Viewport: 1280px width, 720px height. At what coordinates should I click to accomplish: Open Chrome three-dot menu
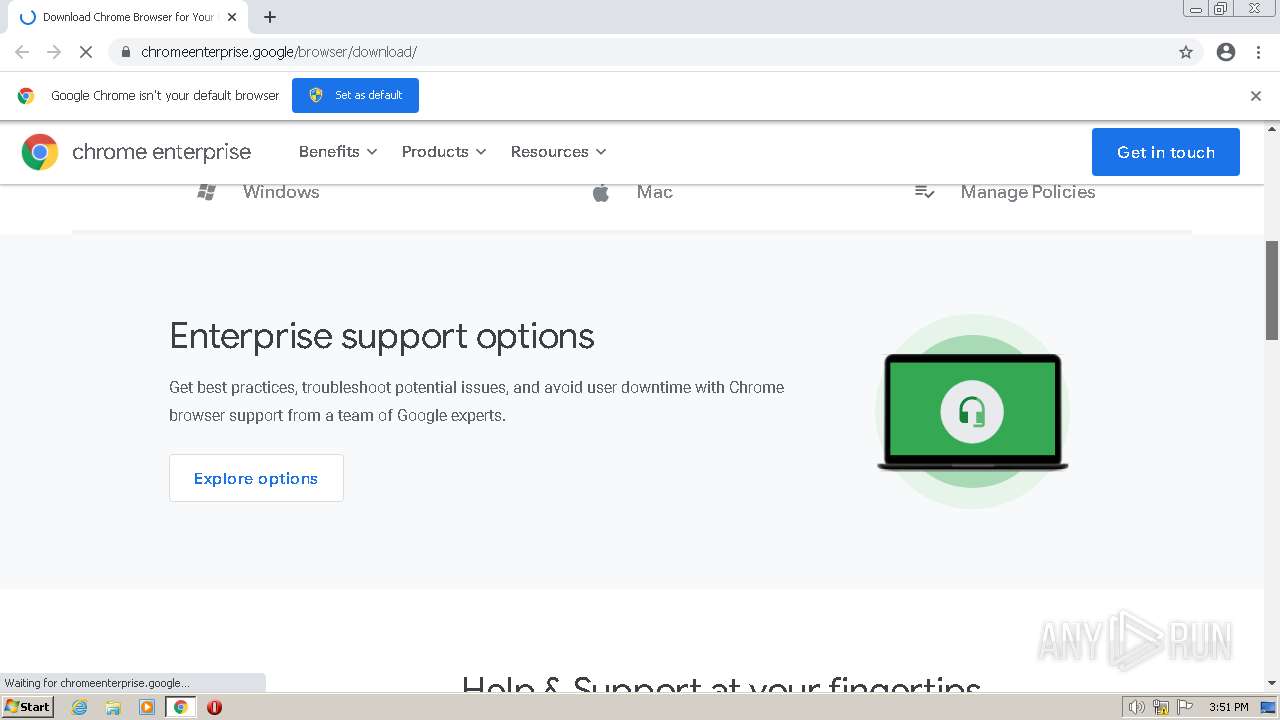click(1259, 52)
